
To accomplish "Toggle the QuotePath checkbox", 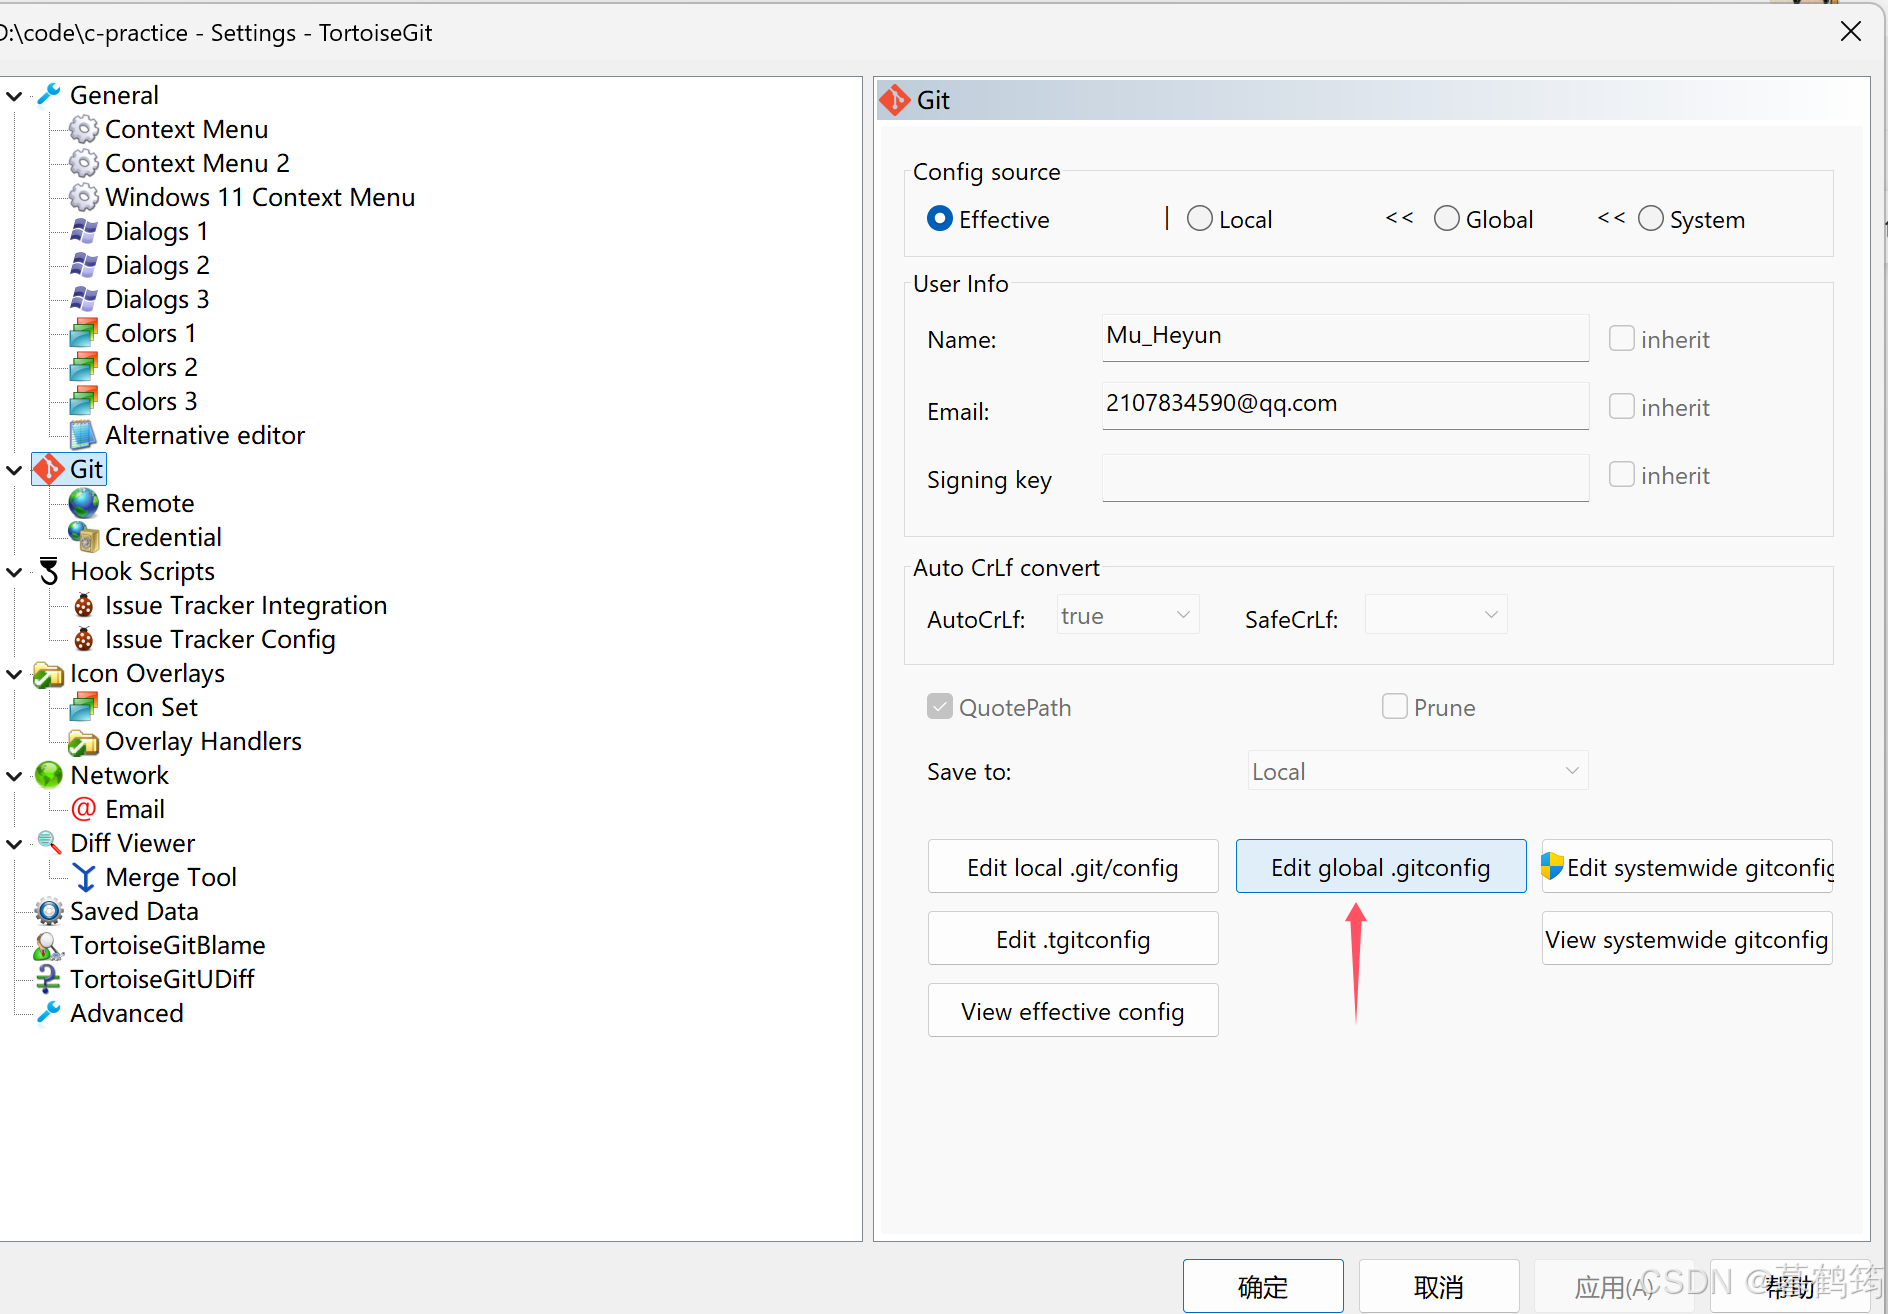I will pyautogui.click(x=940, y=707).
